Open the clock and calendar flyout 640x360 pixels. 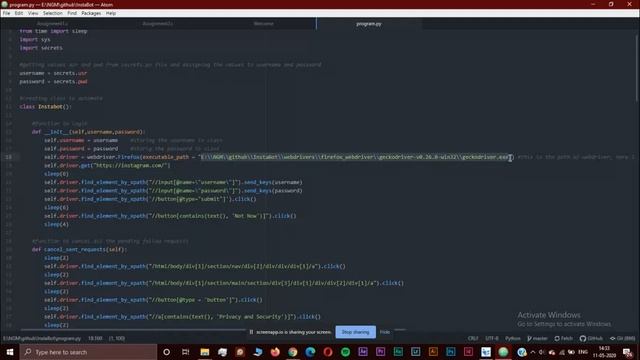point(604,352)
